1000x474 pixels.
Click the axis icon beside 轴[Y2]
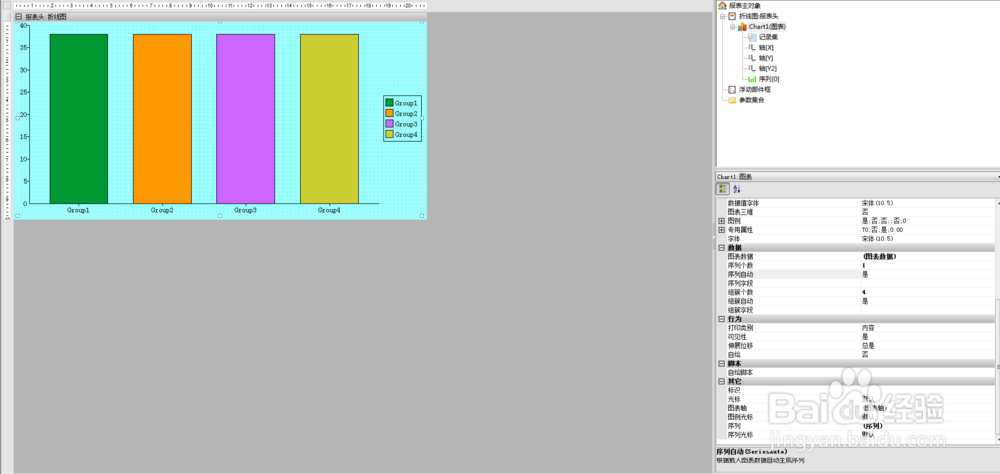[x=752, y=68]
